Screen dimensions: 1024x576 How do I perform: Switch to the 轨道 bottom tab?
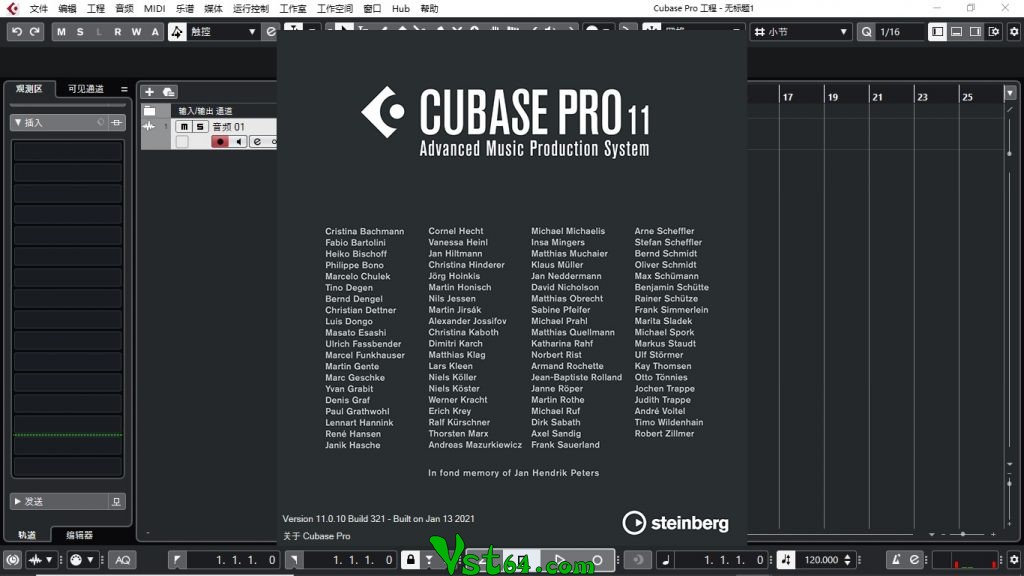click(x=27, y=535)
